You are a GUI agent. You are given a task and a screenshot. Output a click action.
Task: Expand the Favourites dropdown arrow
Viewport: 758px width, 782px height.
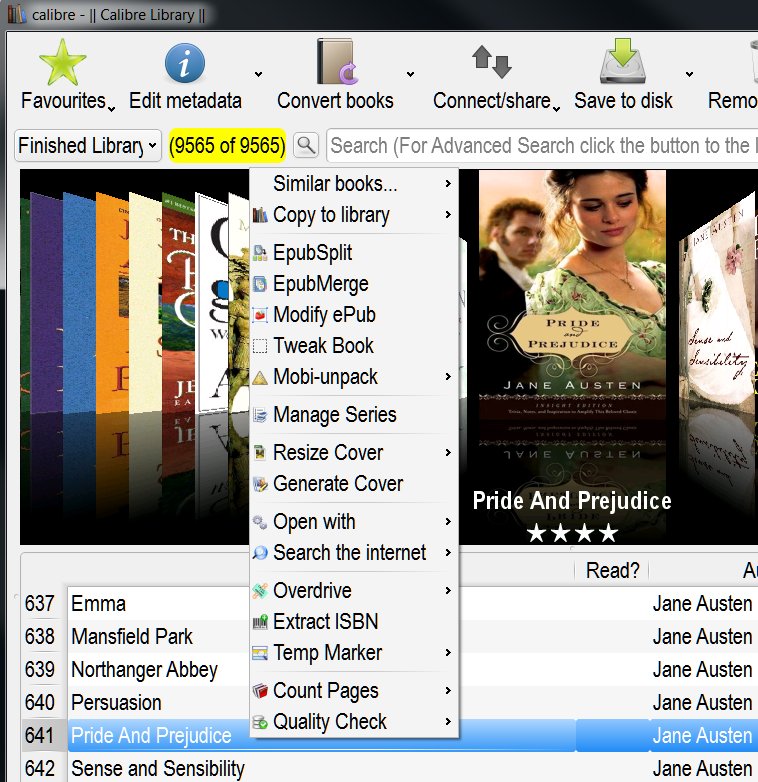[x=112, y=108]
